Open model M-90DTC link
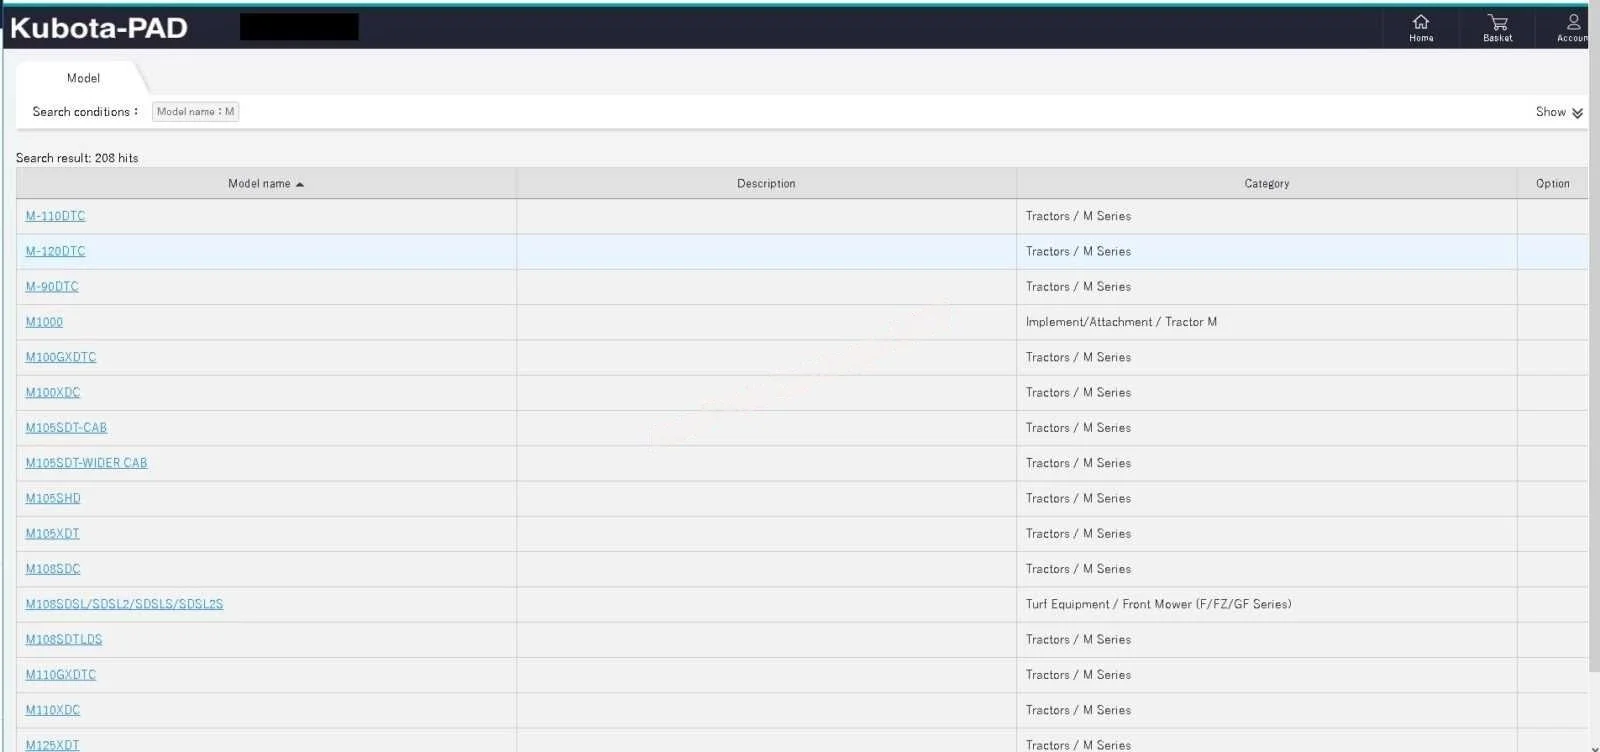1600x752 pixels. (52, 286)
